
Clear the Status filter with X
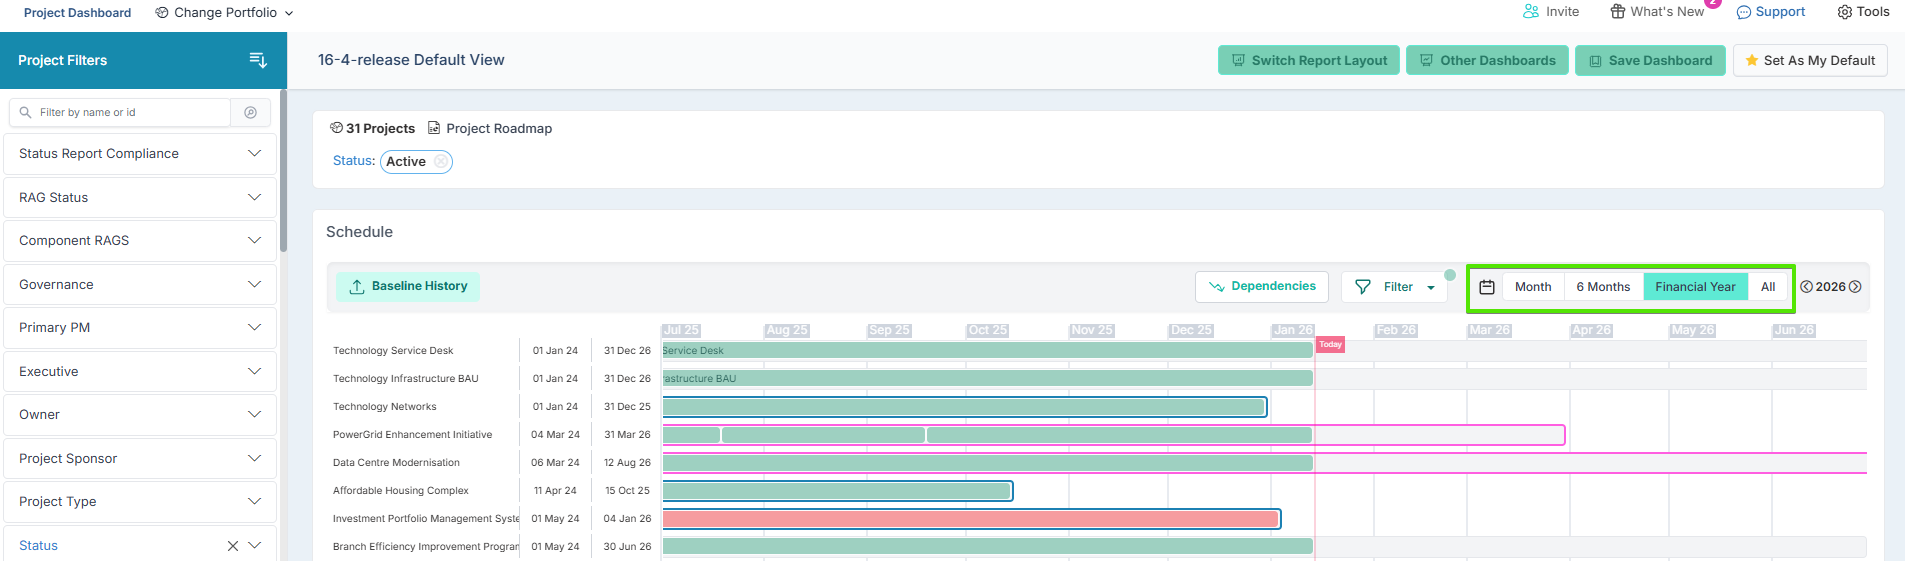pyautogui.click(x=233, y=546)
